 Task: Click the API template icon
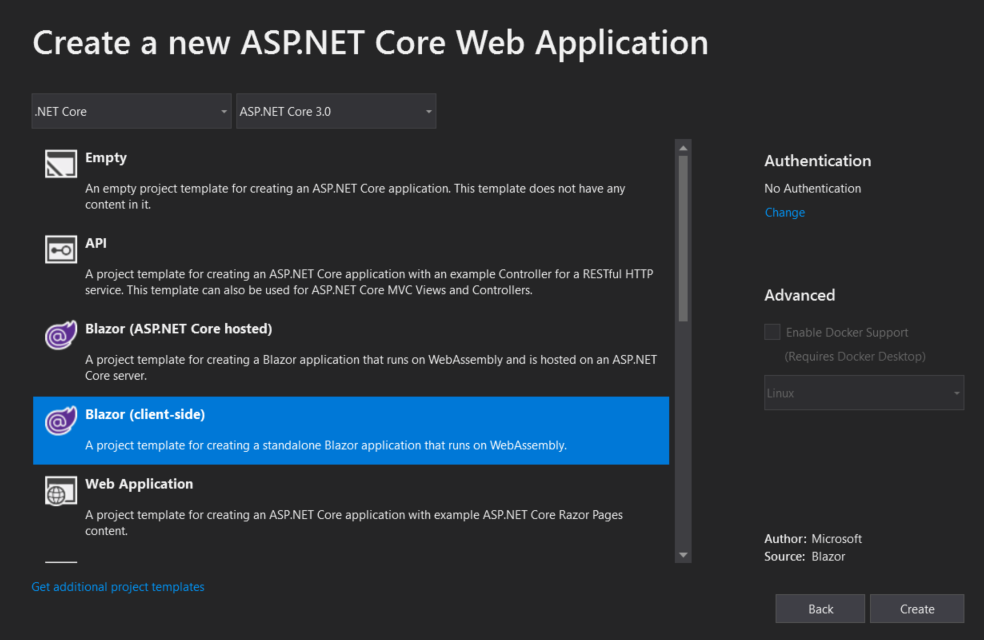click(61, 249)
